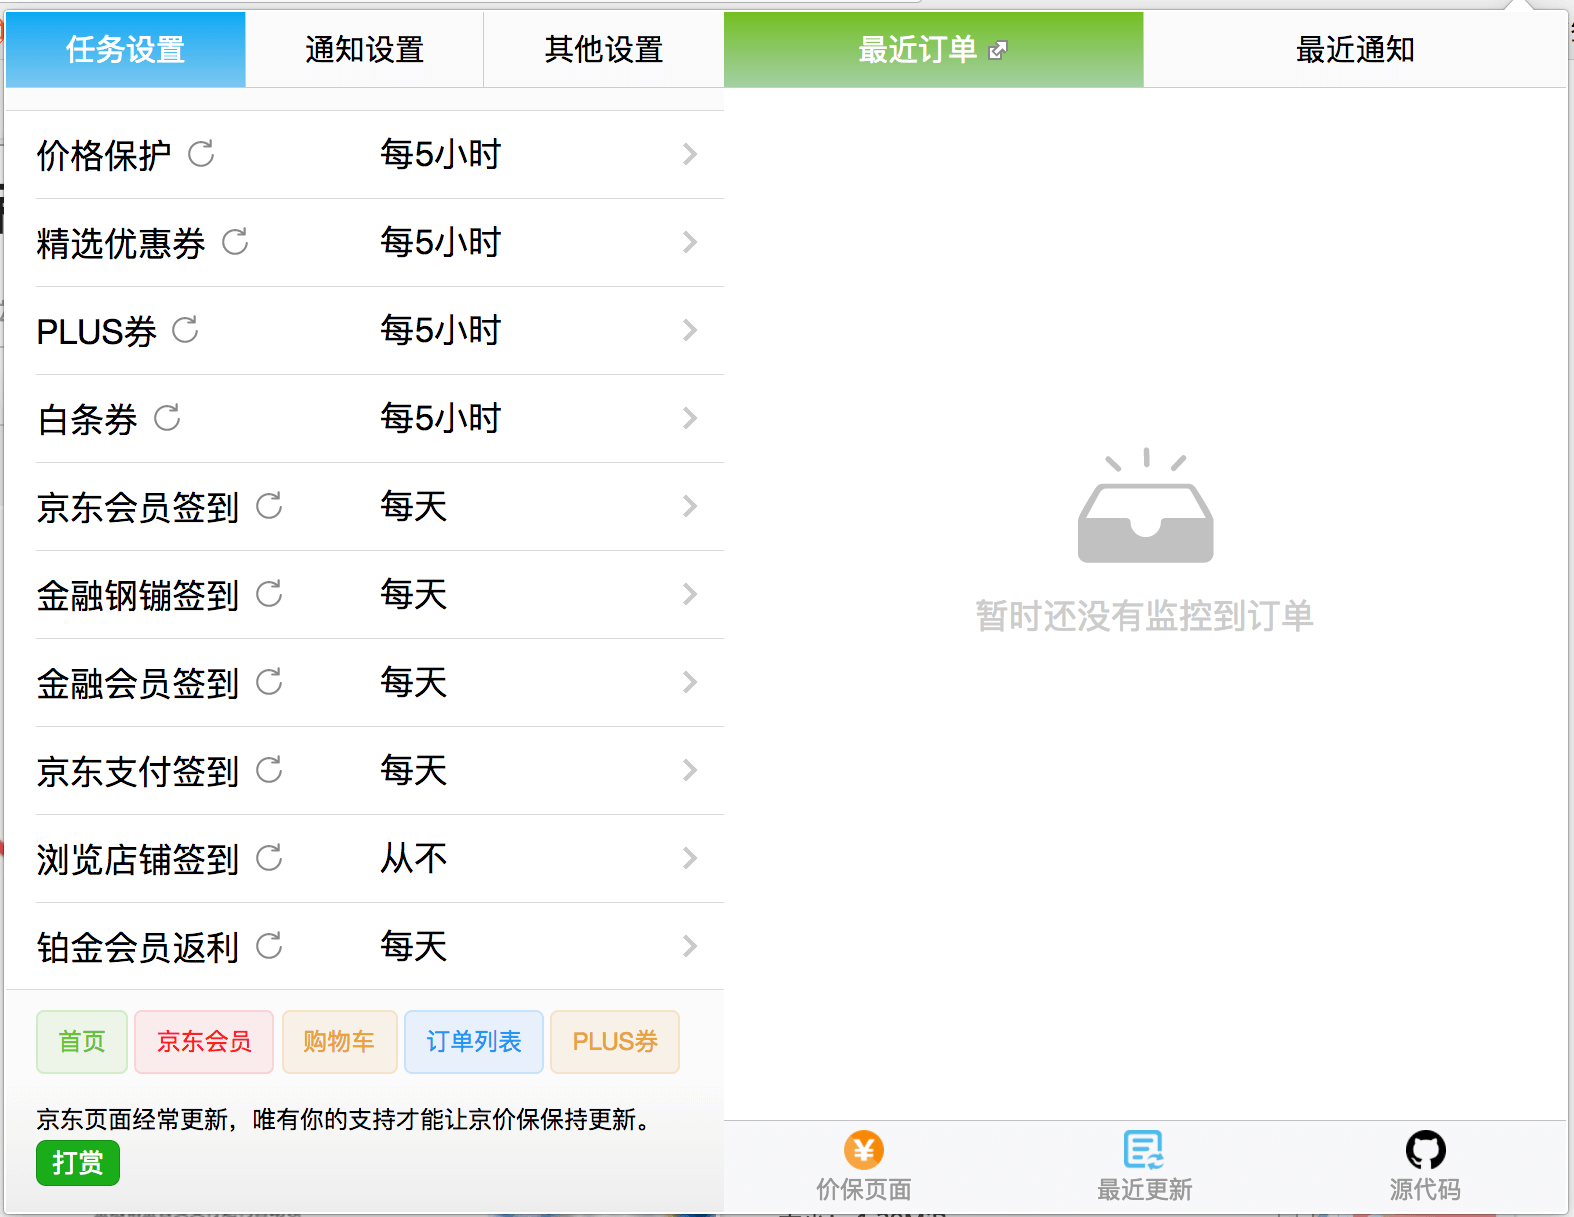The image size is (1574, 1217).
Task: Expand 铂金会员返利 frequency chevron
Action: point(690,946)
